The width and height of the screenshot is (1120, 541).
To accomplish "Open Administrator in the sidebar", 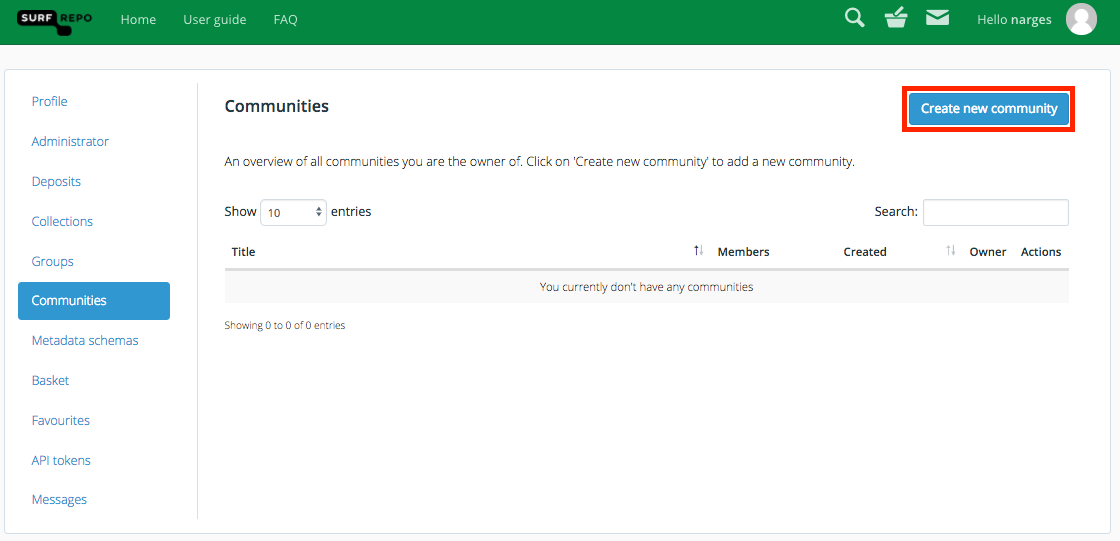I will coord(70,142).
